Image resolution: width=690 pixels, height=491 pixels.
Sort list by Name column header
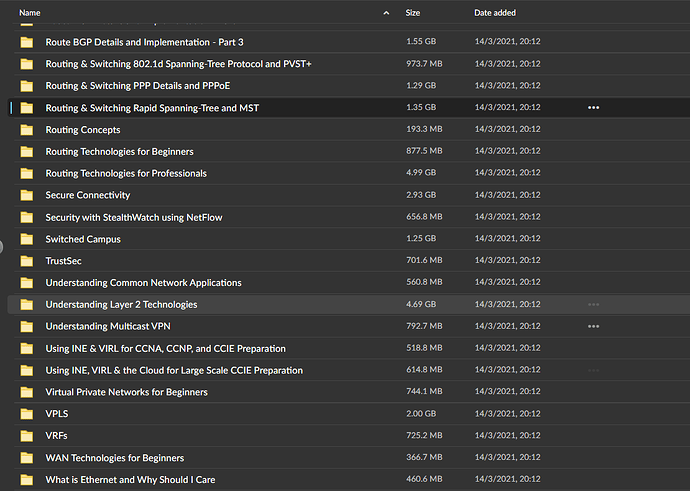(x=29, y=13)
